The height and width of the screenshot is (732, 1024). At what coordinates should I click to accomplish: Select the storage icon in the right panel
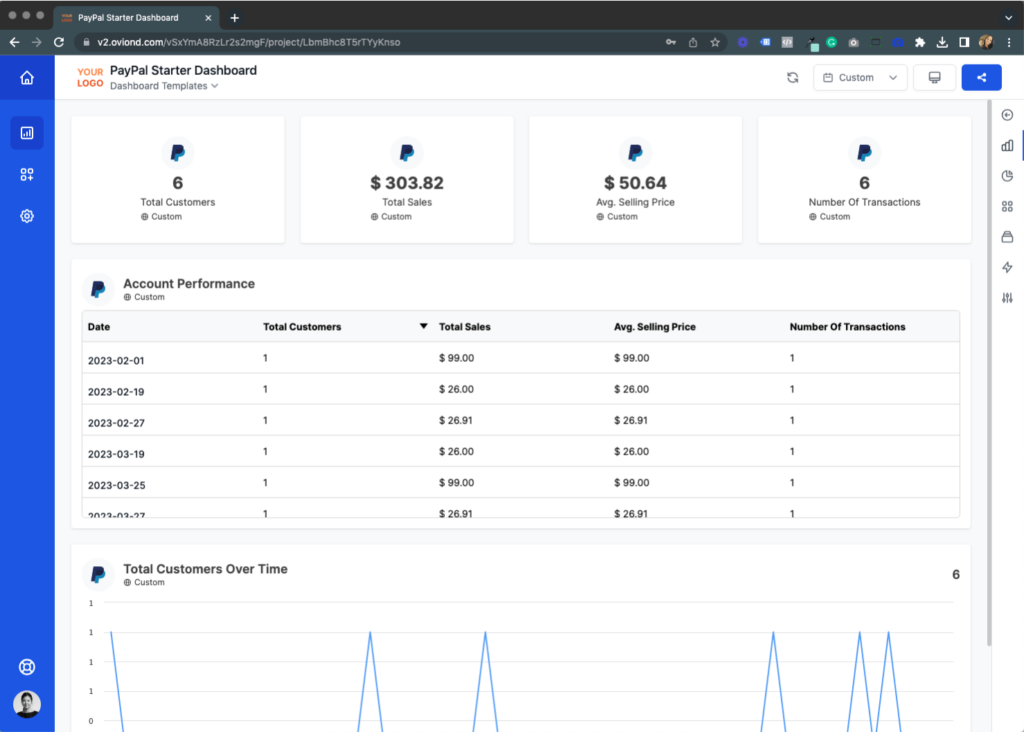pos(1007,237)
